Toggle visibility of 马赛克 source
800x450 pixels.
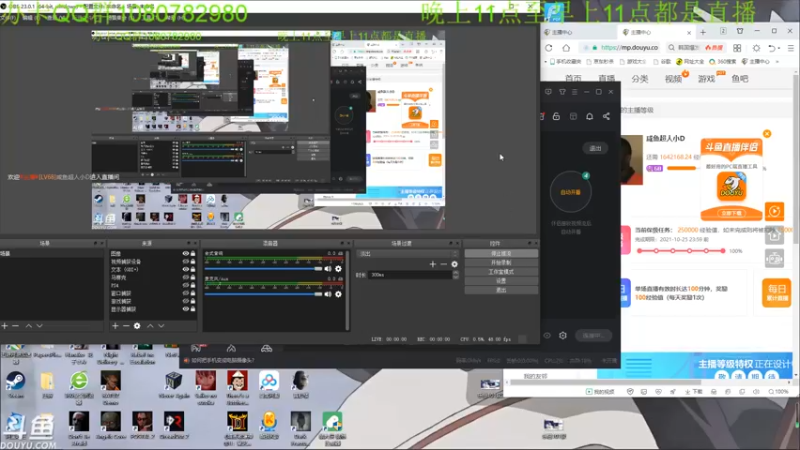coord(186,277)
